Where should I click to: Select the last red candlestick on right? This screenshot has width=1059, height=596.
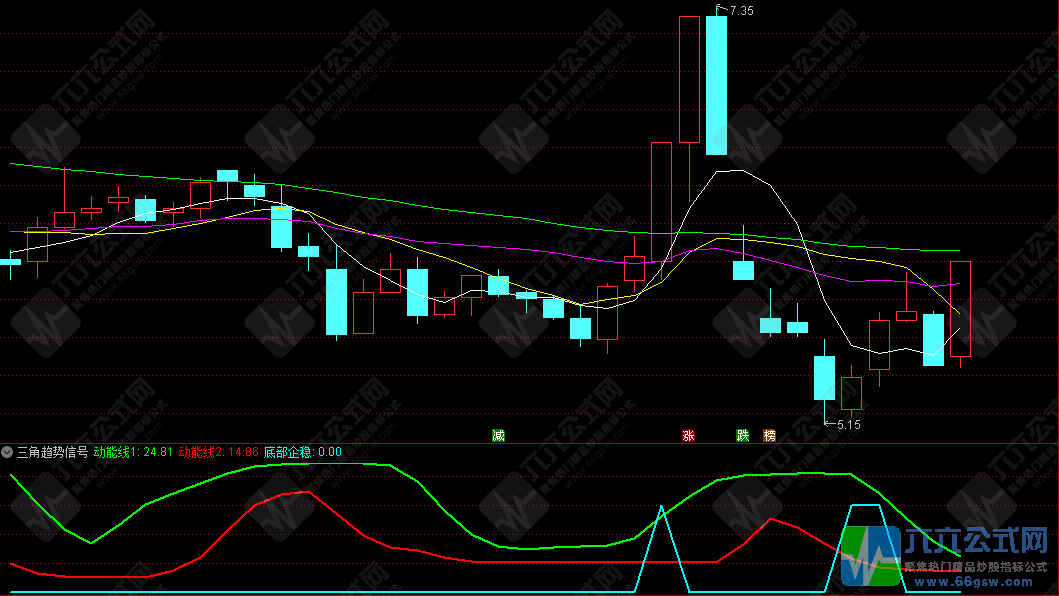coord(960,309)
